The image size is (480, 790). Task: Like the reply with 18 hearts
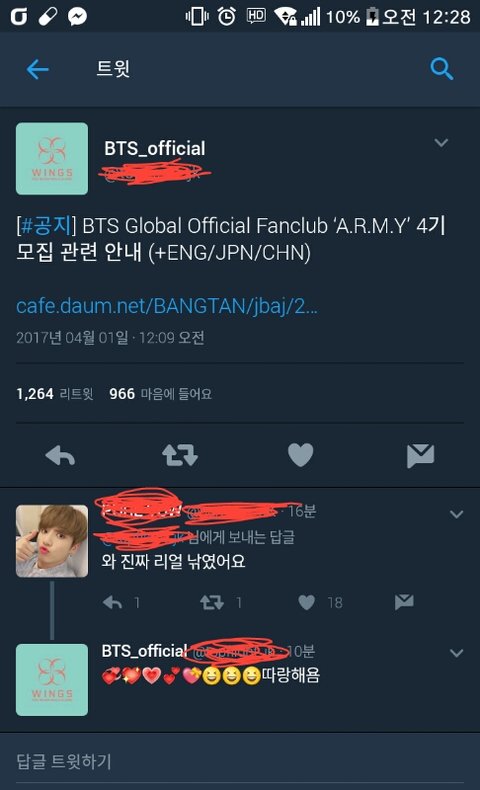click(x=306, y=602)
